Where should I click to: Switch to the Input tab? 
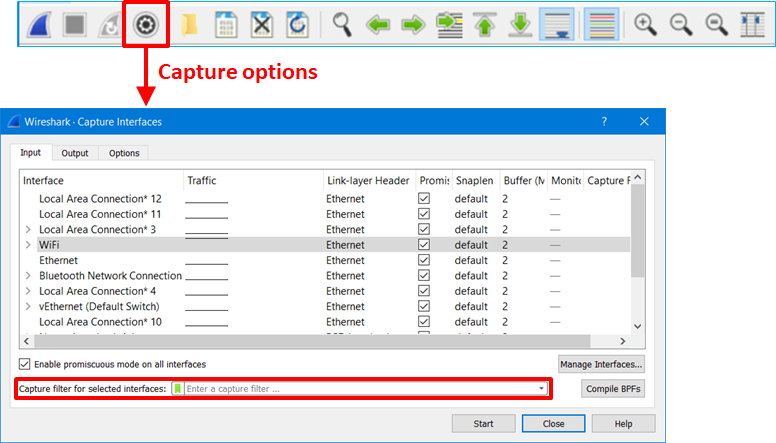point(30,152)
